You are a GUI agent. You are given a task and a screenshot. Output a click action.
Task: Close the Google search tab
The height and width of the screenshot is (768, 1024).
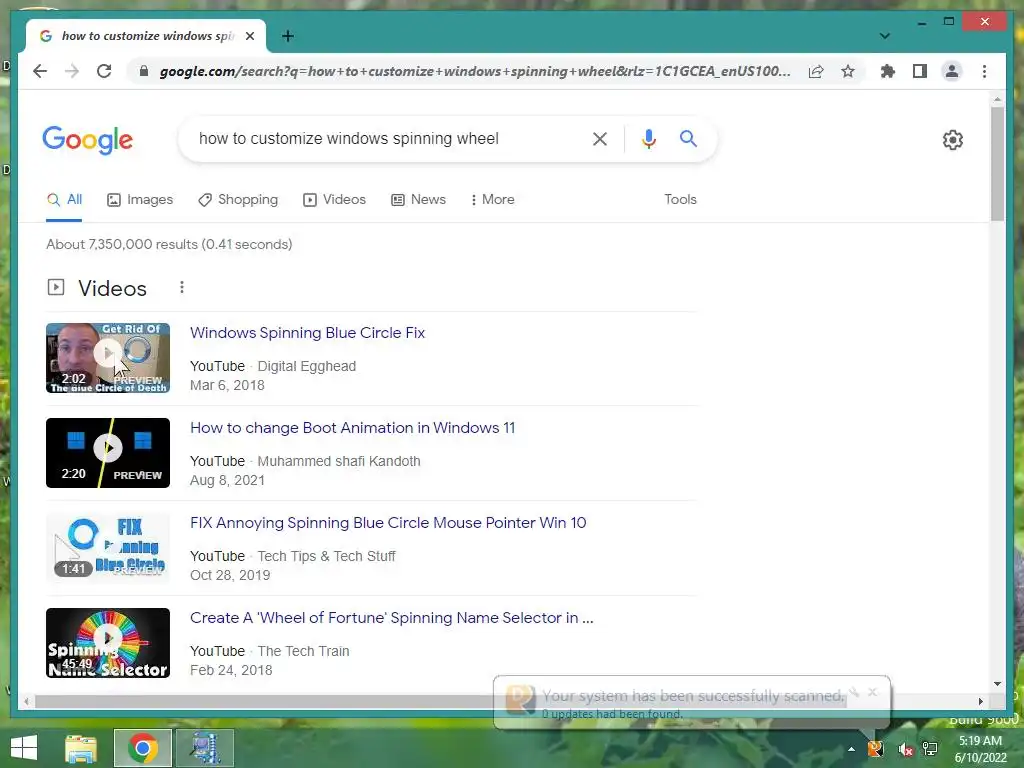coord(249,36)
